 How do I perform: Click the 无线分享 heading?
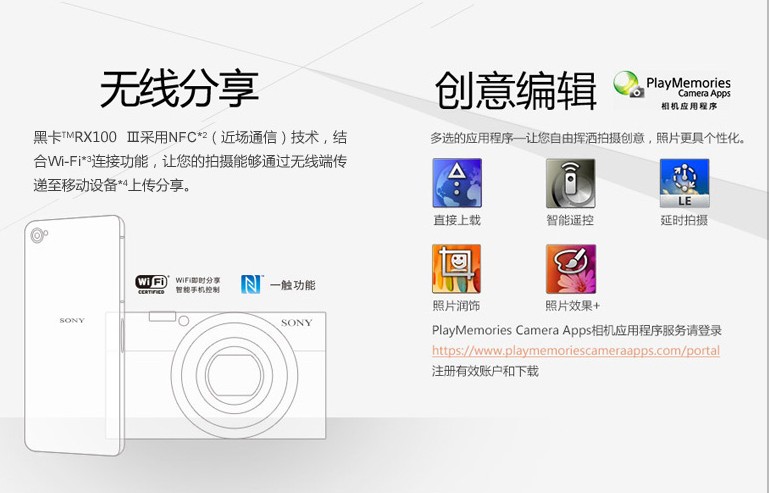(179, 89)
